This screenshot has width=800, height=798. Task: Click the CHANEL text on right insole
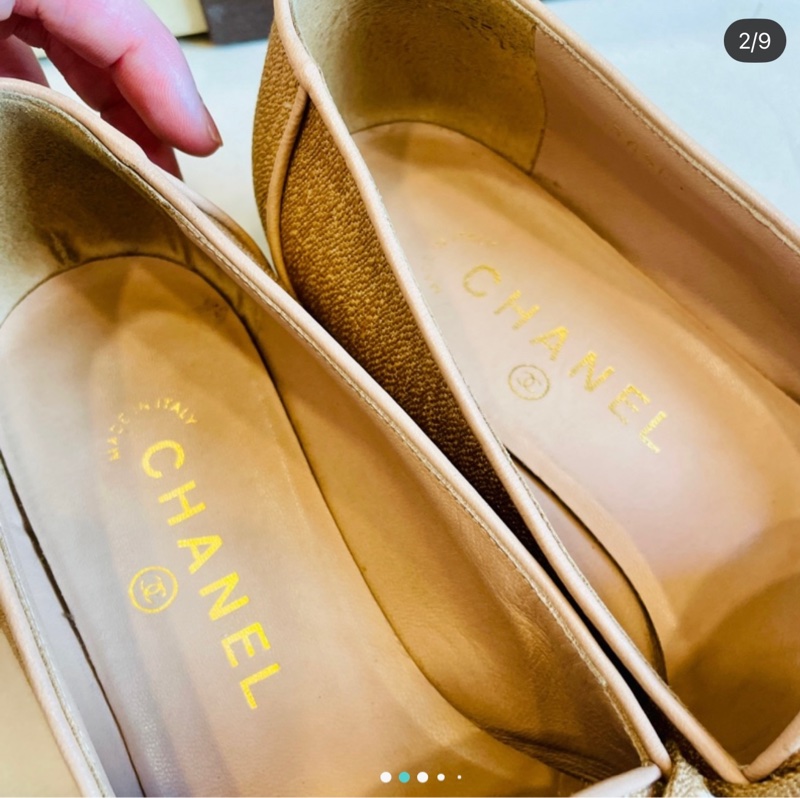566,353
